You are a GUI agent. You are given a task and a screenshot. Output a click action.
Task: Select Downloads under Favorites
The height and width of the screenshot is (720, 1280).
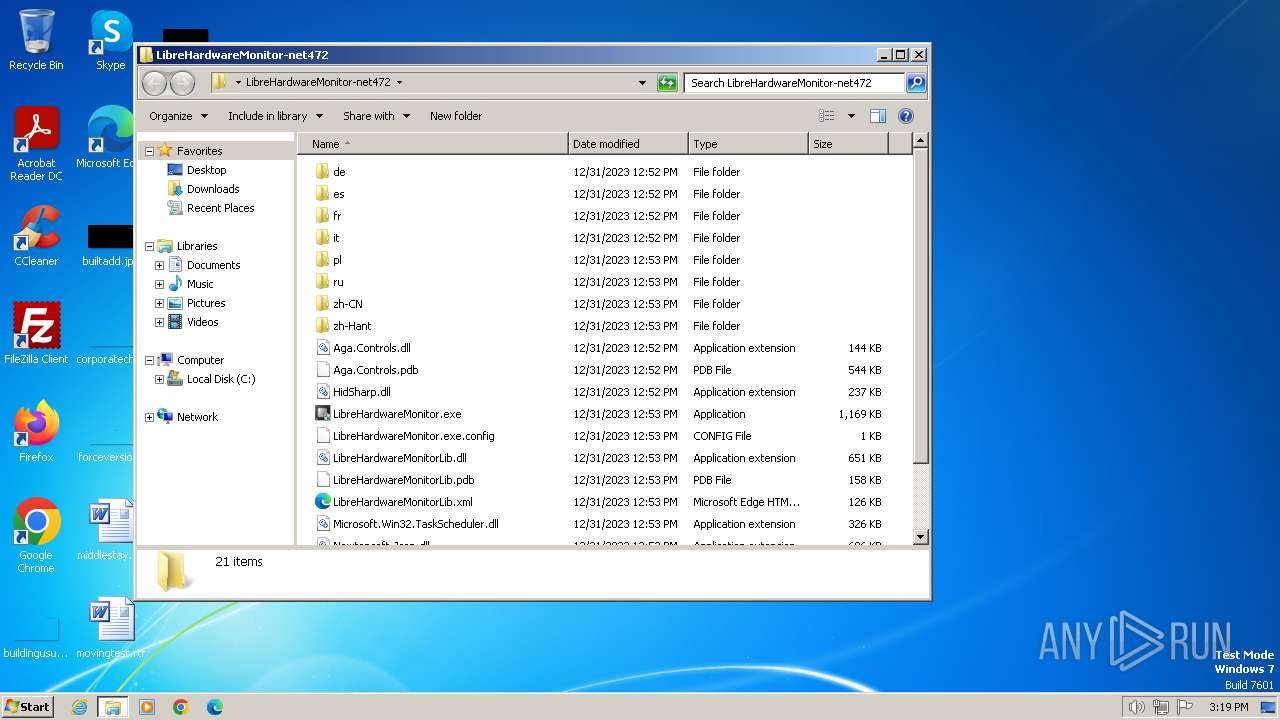[213, 189]
